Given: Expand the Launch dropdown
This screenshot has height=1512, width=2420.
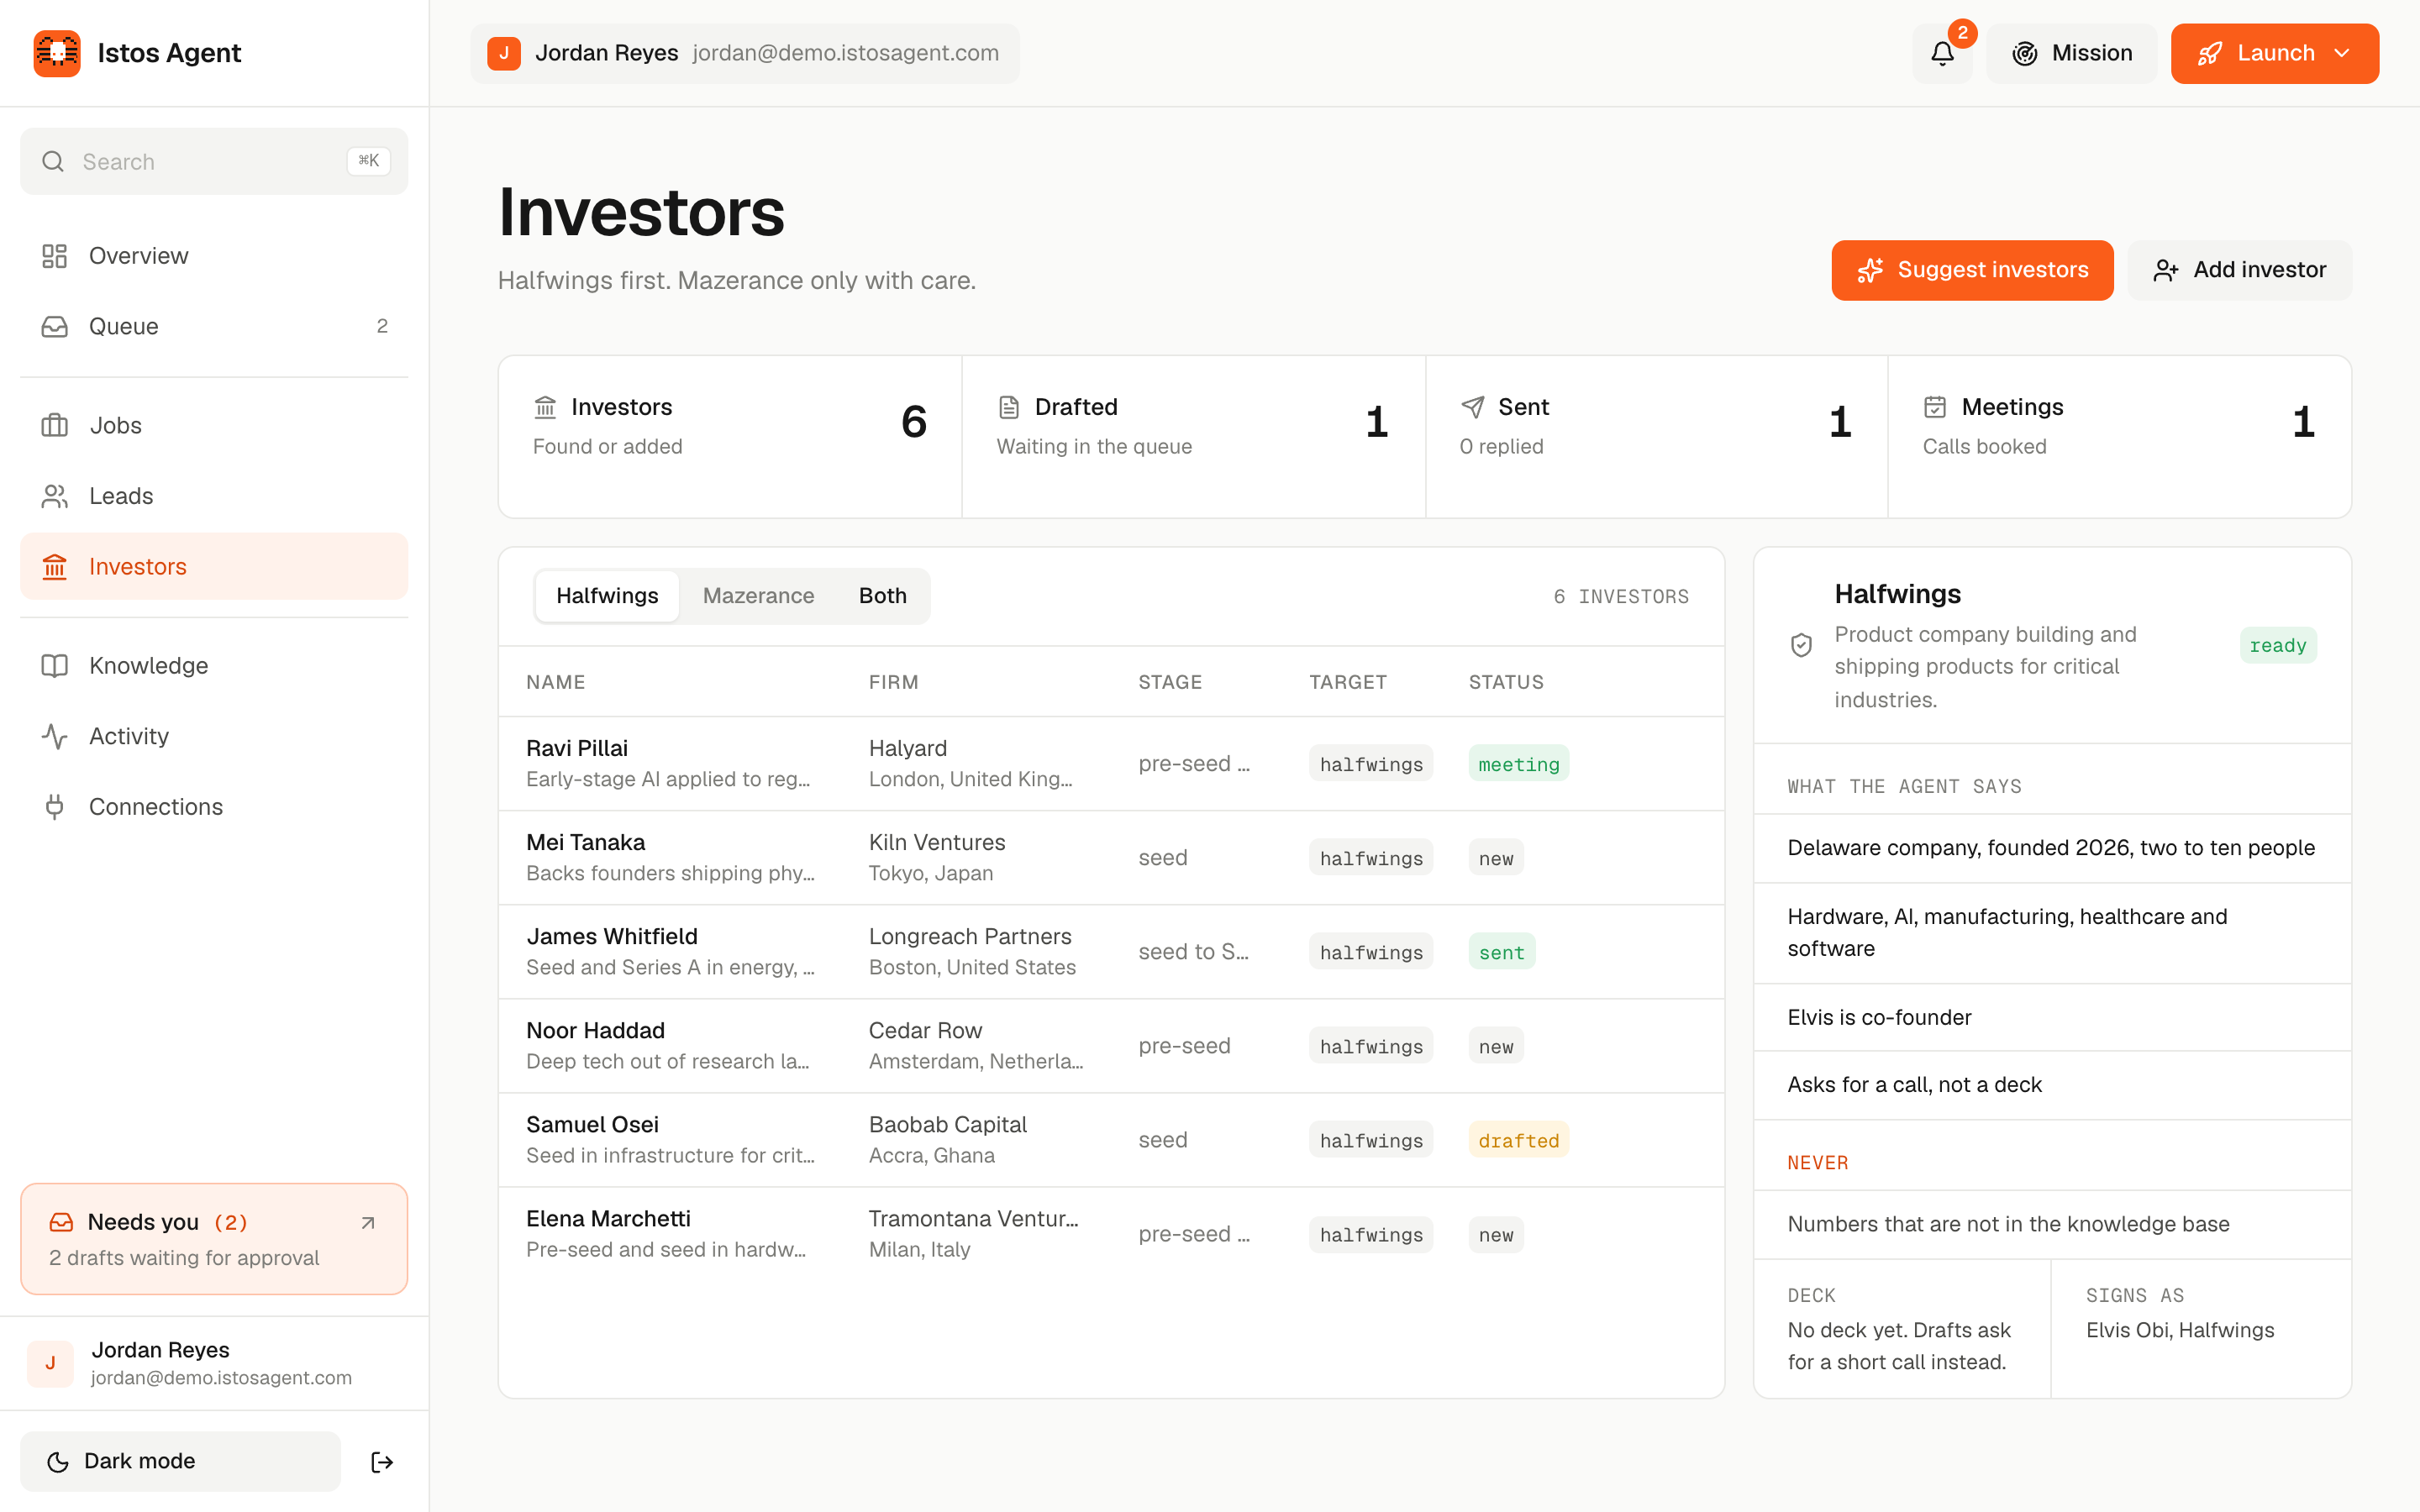Looking at the screenshot, I should tap(2274, 53).
